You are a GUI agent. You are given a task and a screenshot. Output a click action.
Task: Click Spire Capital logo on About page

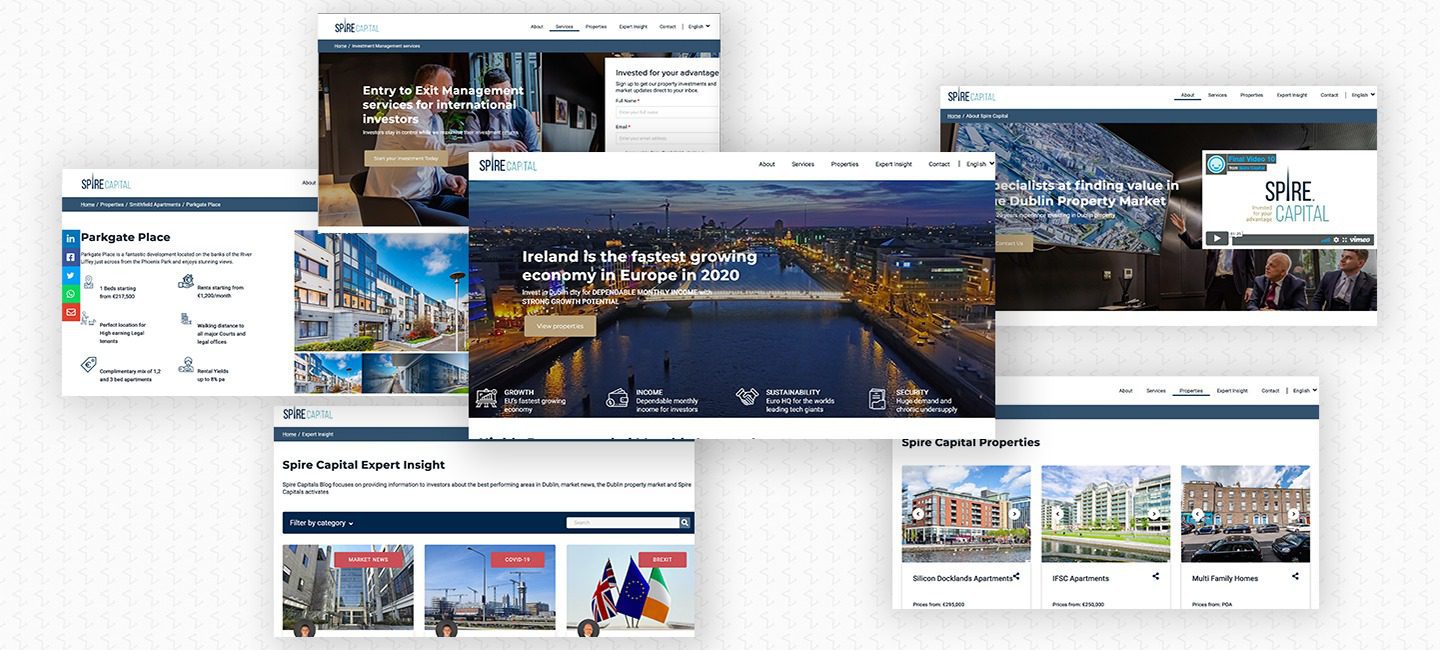coord(972,96)
